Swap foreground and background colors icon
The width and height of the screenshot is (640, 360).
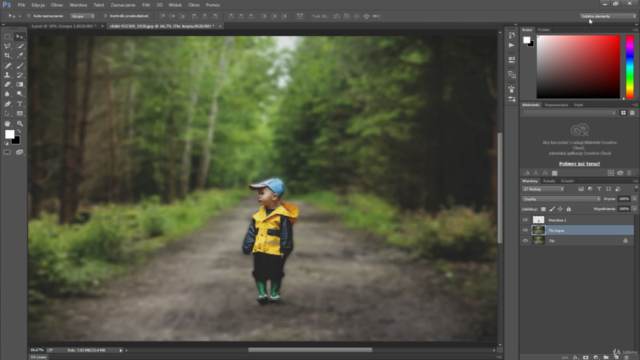[19, 131]
